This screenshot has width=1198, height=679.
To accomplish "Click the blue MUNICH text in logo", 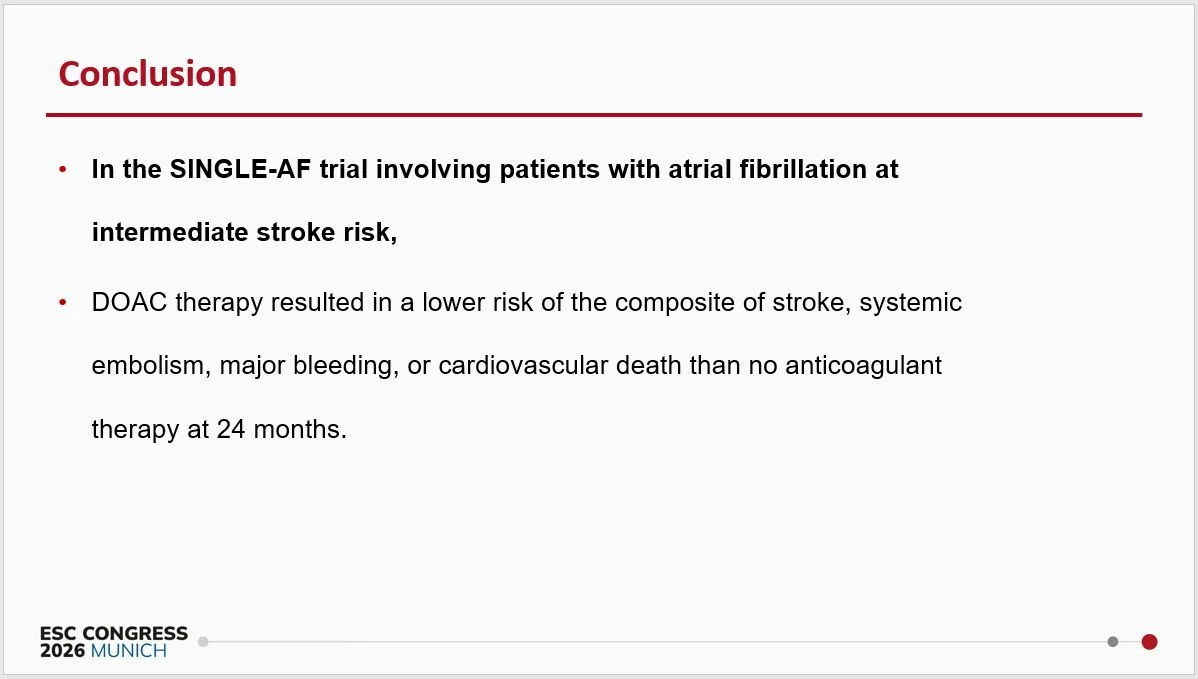I will [128, 651].
